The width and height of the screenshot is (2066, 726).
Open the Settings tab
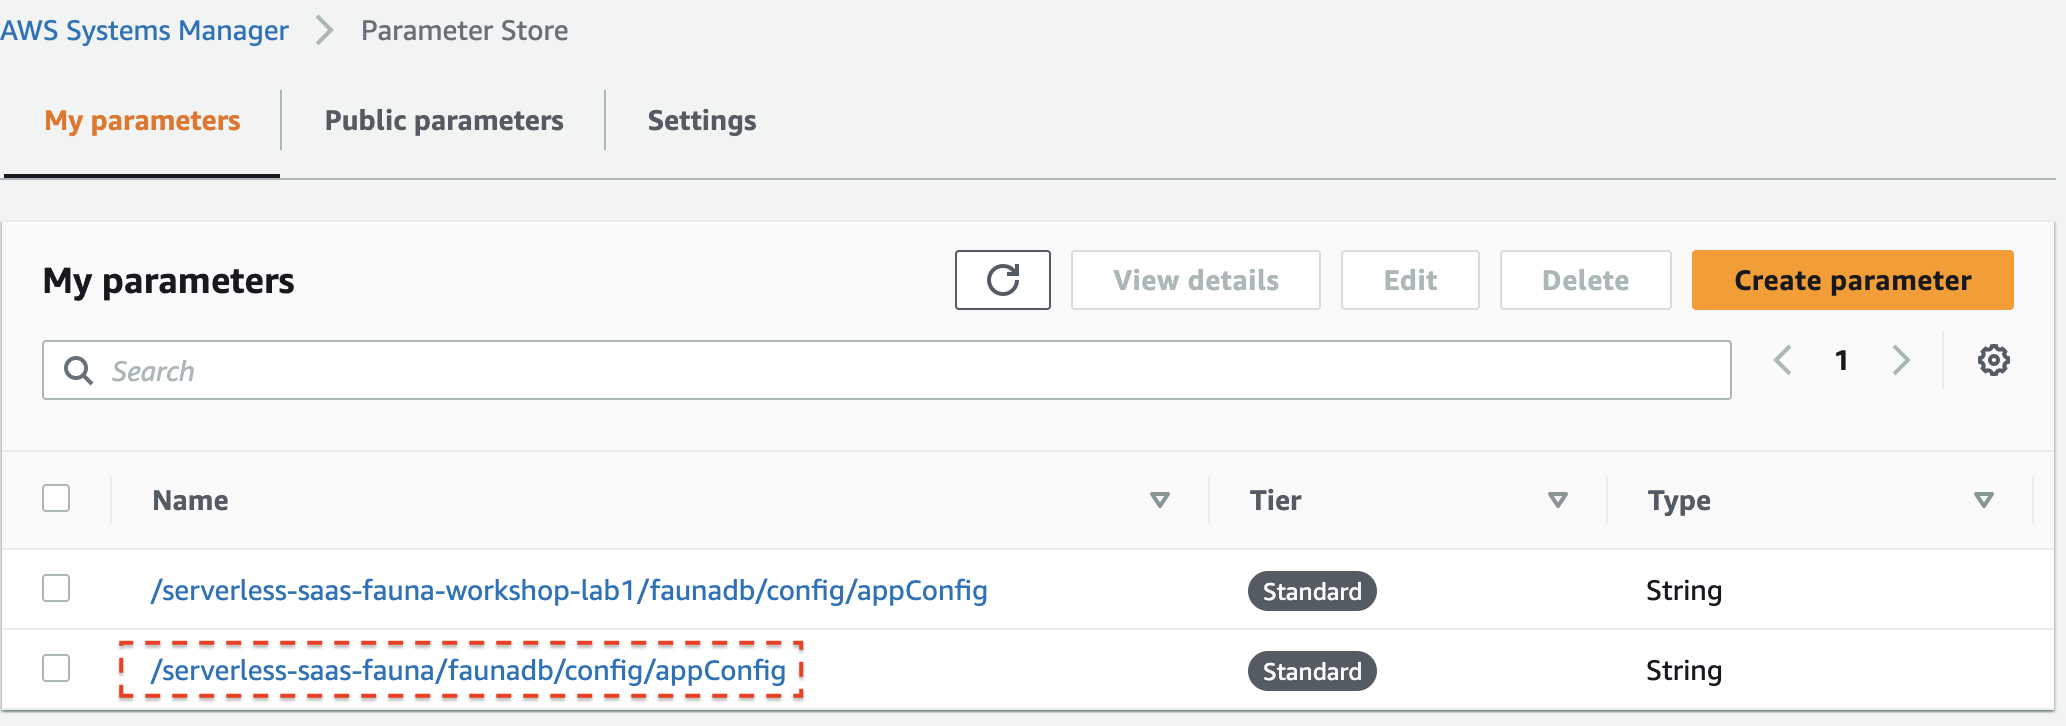coord(702,120)
